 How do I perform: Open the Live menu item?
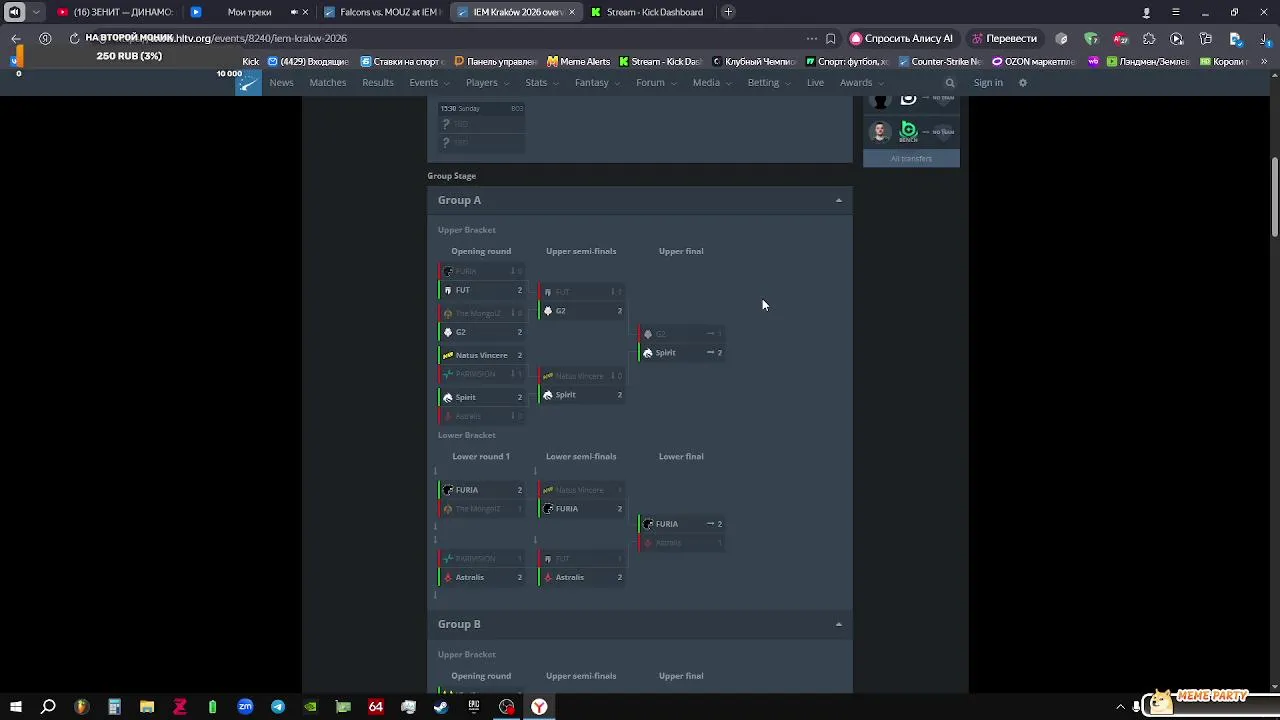click(x=815, y=83)
